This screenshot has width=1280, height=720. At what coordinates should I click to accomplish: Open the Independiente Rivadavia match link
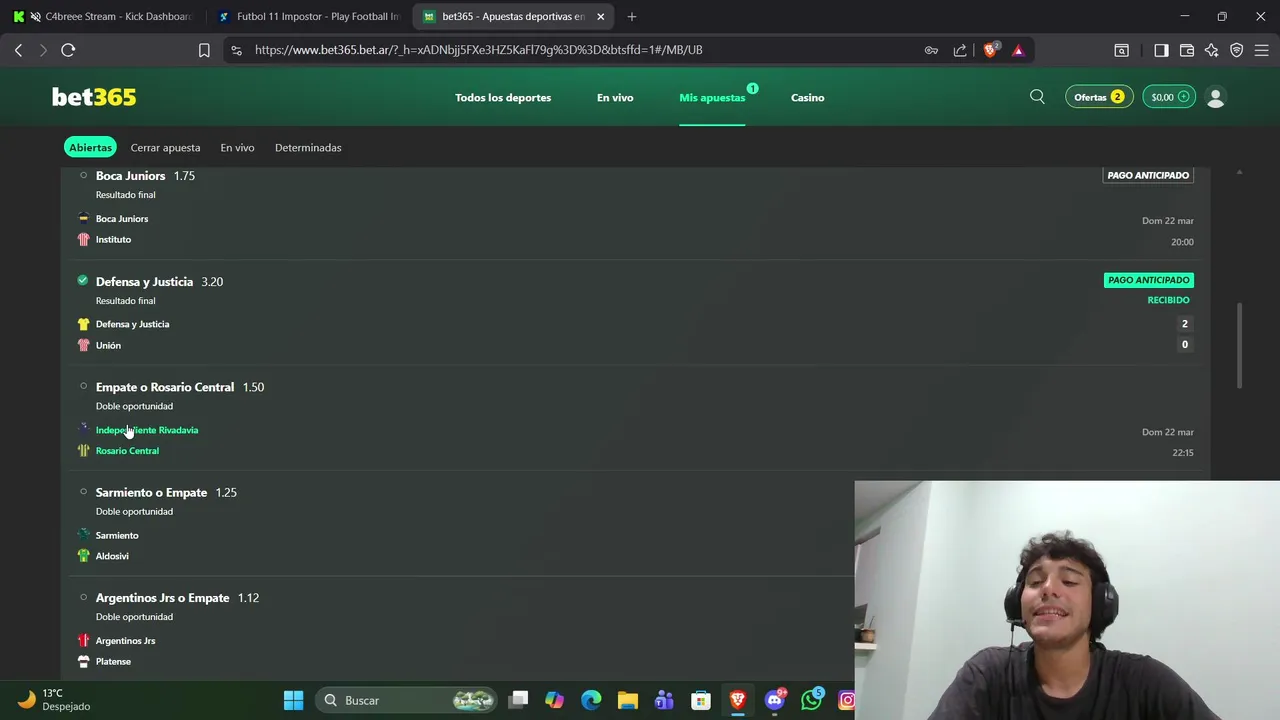click(147, 430)
